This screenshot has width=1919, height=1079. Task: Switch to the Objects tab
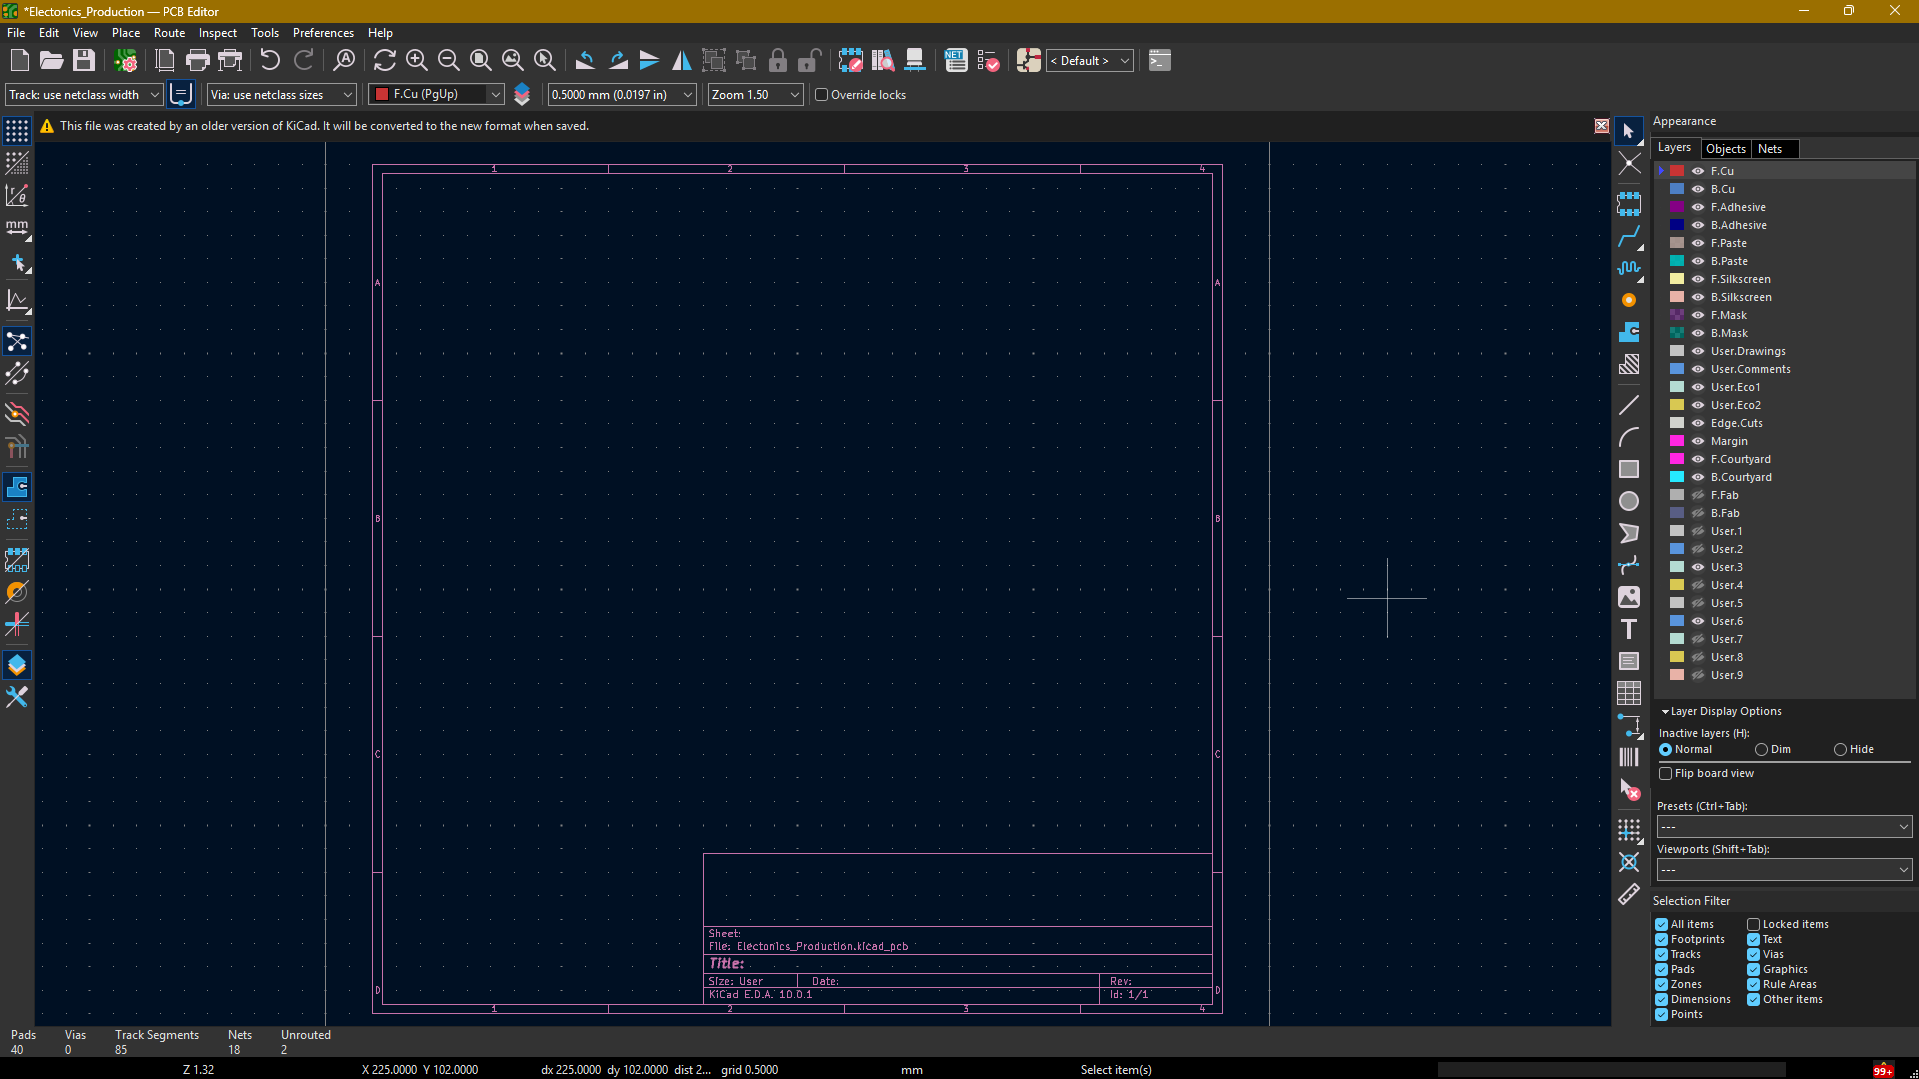click(1726, 149)
